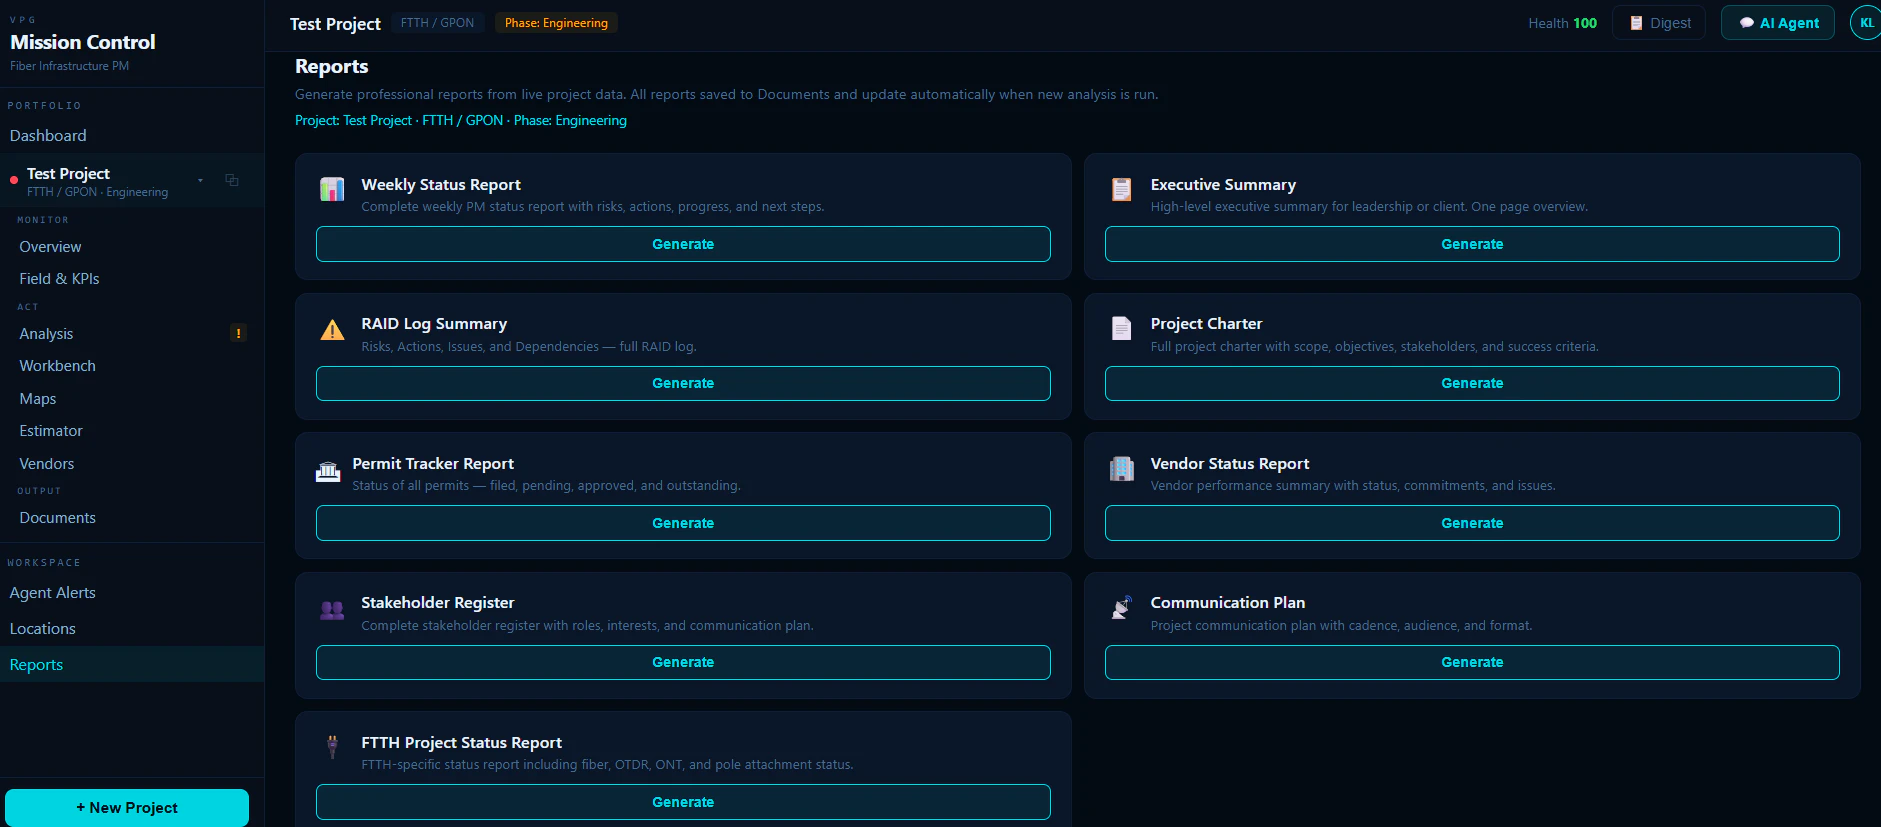
Task: Open the KL user avatar
Action: pyautogui.click(x=1866, y=23)
